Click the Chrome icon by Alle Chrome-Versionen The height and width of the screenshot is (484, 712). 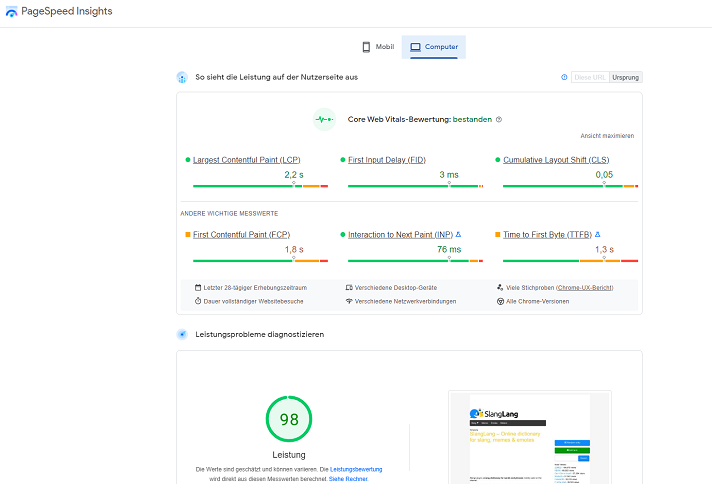coord(500,301)
